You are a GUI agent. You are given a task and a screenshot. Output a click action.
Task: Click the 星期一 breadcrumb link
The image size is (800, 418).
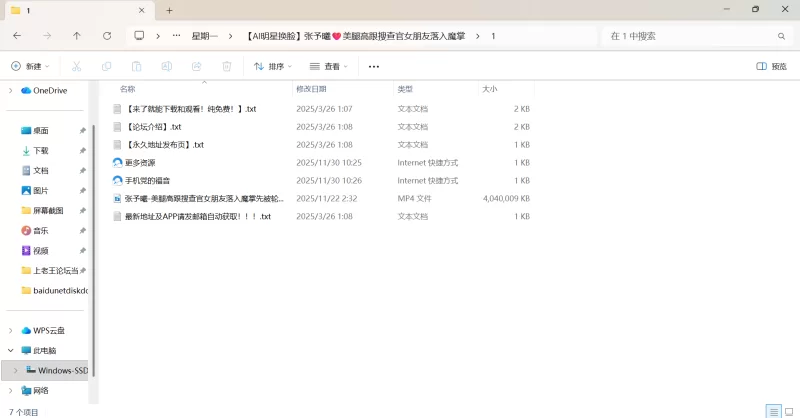pyautogui.click(x=205, y=36)
